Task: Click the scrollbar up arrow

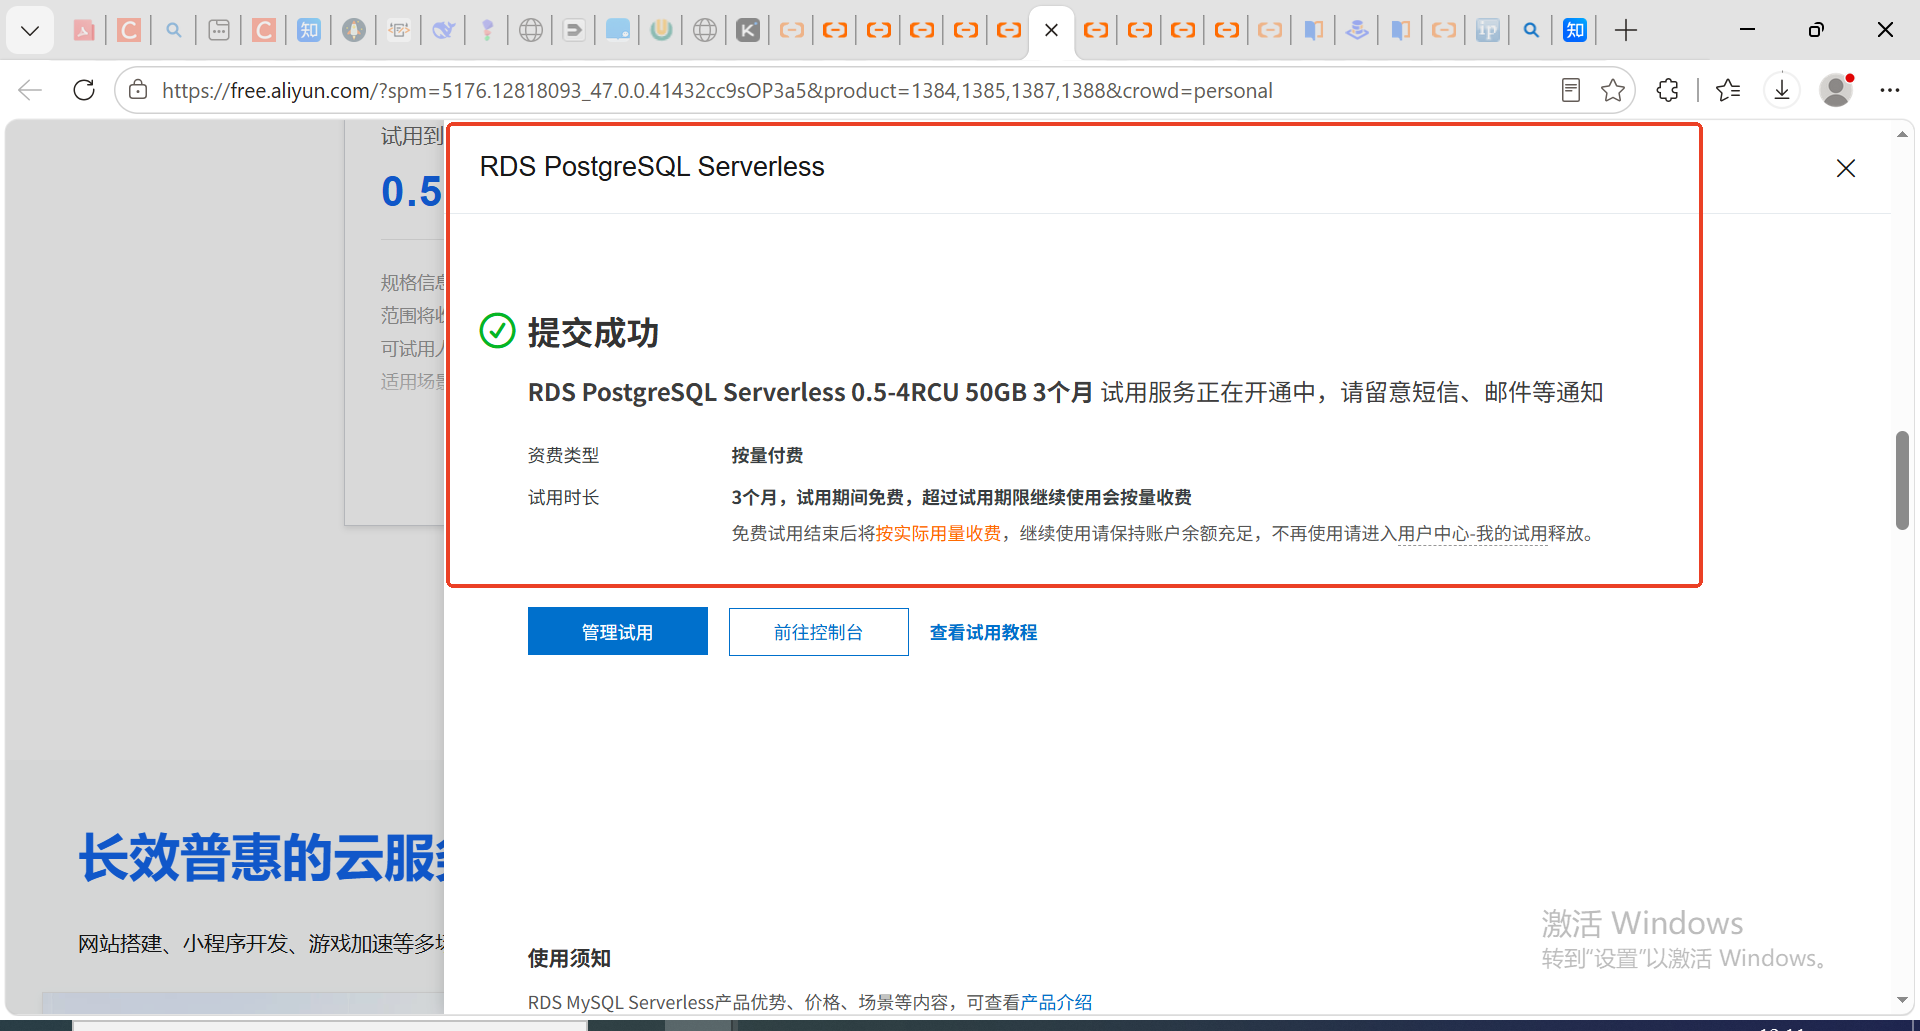Action: pos(1902,134)
